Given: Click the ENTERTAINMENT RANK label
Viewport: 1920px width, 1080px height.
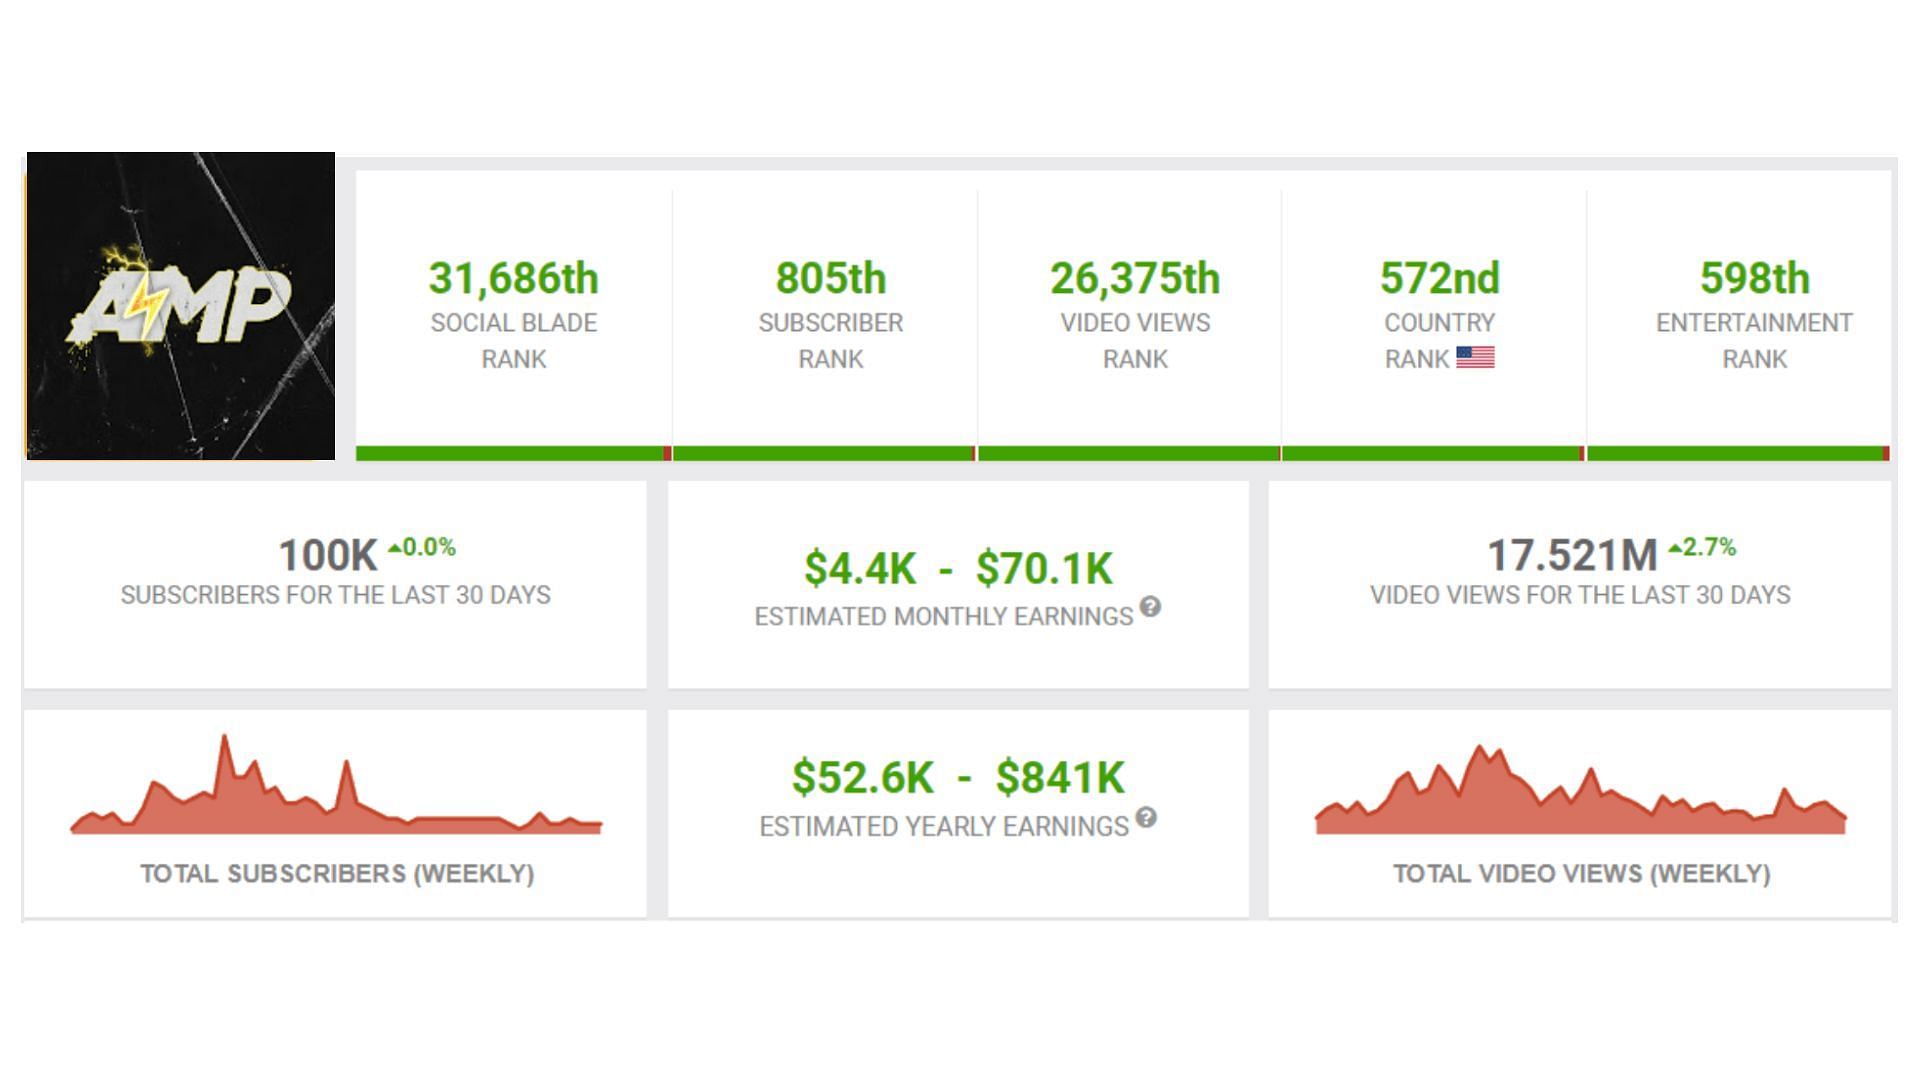Looking at the screenshot, I should (1755, 341).
